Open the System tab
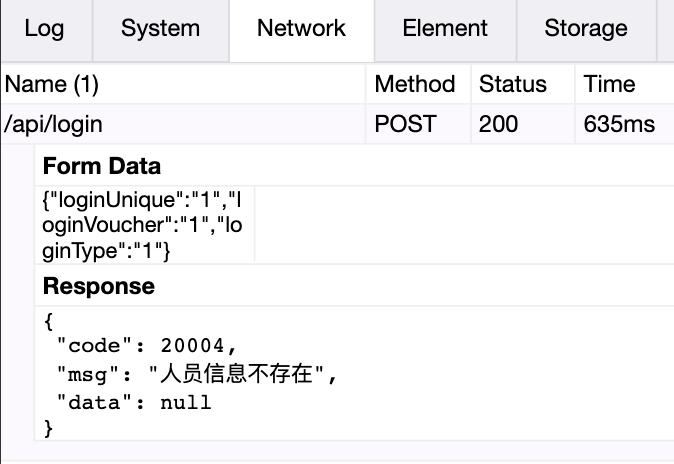The width and height of the screenshot is (674, 464). click(x=160, y=28)
